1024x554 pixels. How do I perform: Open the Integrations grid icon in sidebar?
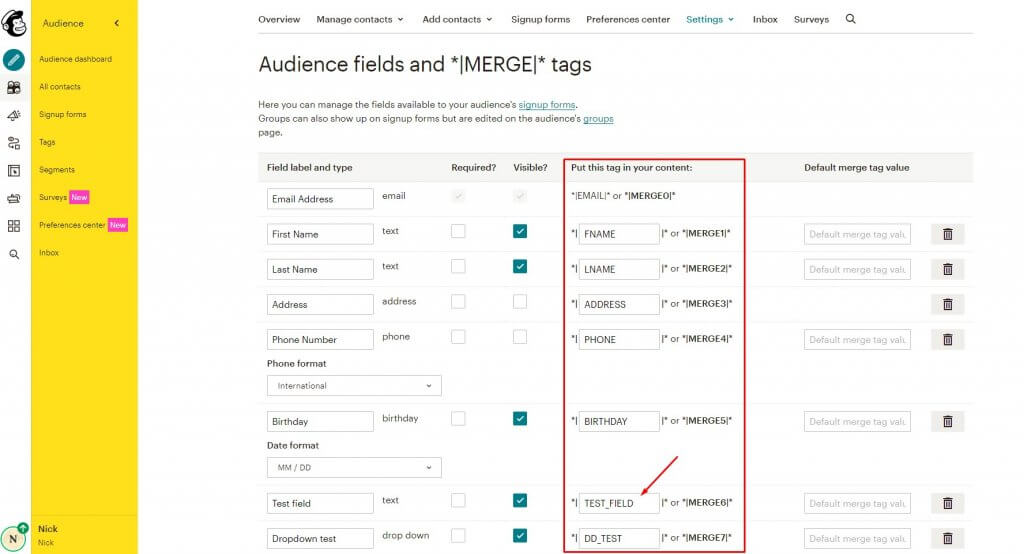tap(14, 226)
